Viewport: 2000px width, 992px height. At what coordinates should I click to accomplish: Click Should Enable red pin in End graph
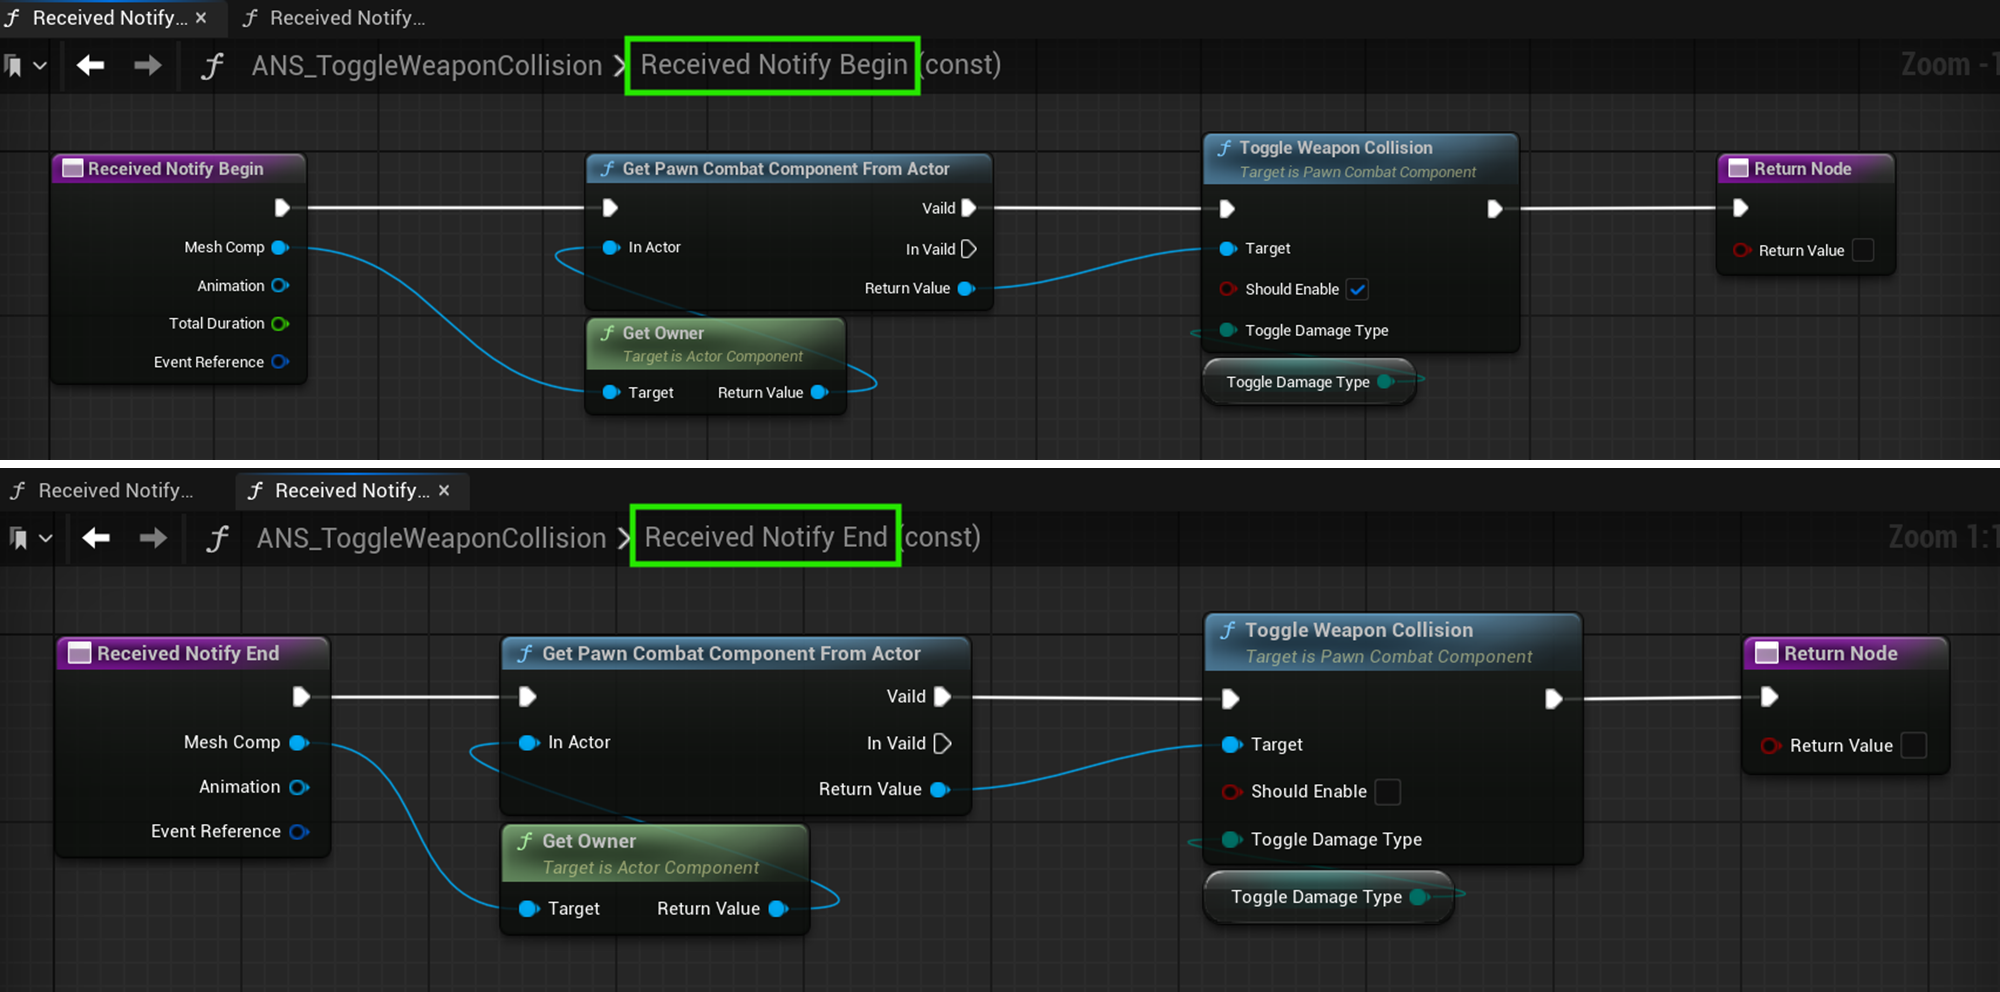click(x=1233, y=792)
